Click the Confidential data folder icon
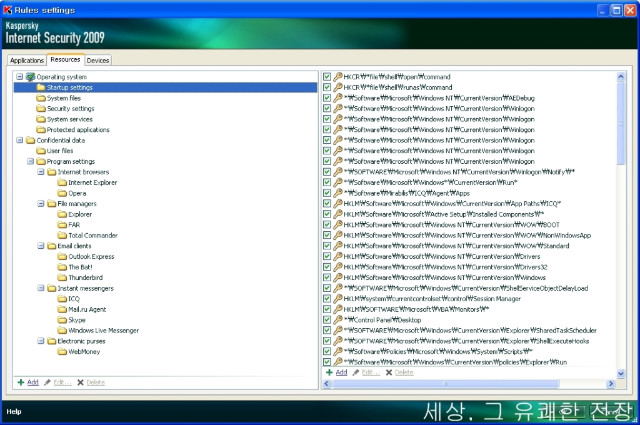The height and width of the screenshot is (425, 640). 31,140
